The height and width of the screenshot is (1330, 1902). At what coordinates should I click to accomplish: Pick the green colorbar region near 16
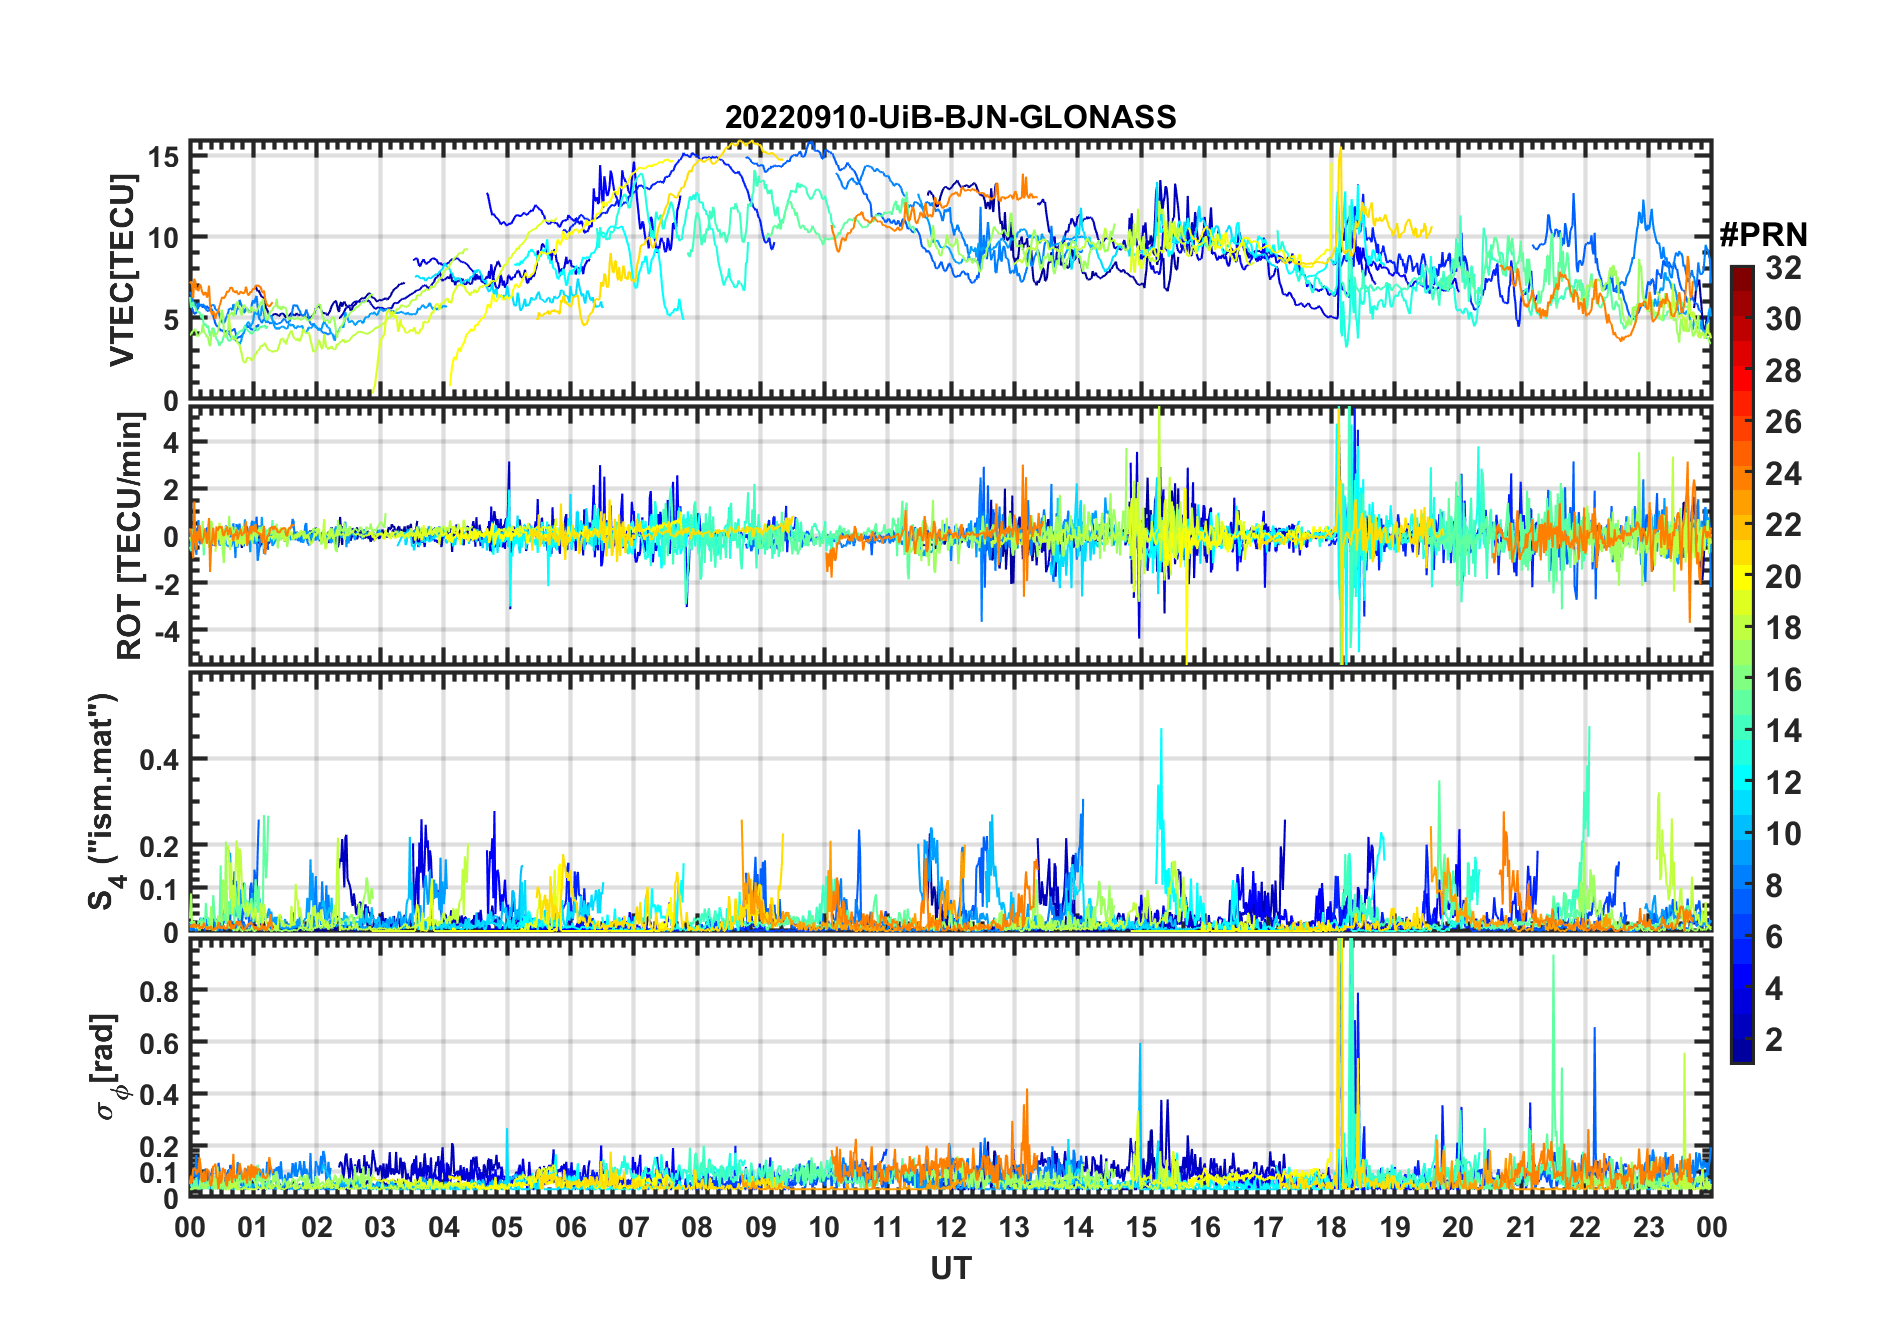tap(1741, 680)
